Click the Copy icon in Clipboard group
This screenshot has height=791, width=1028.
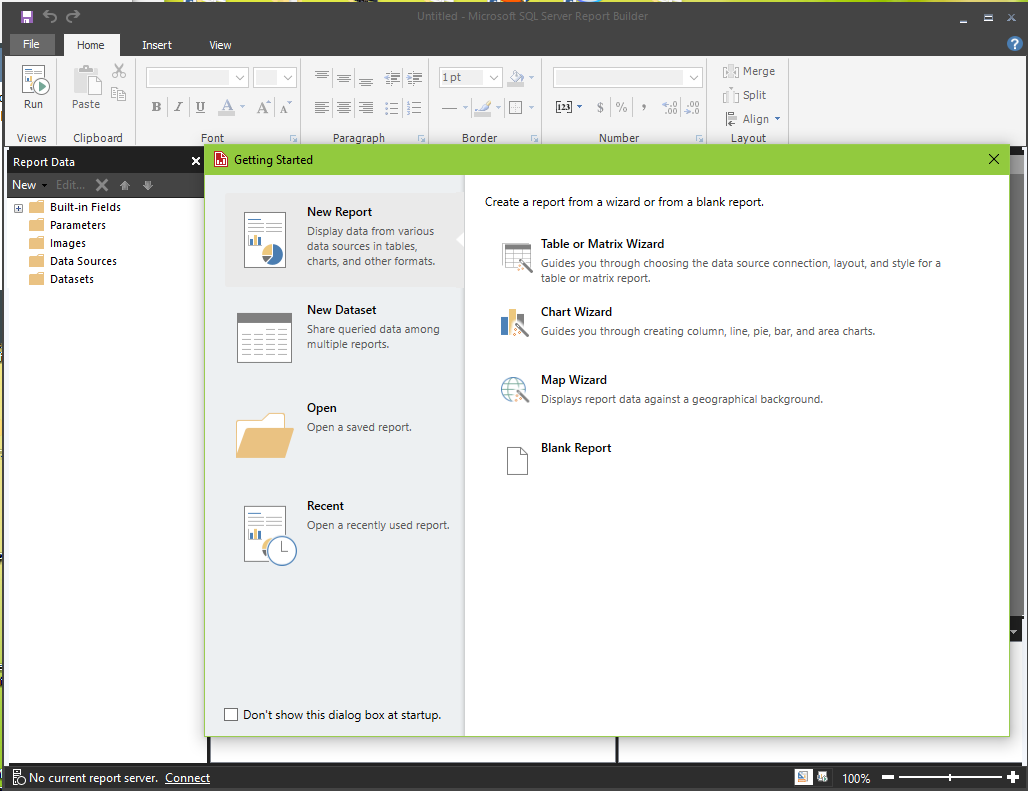(119, 94)
